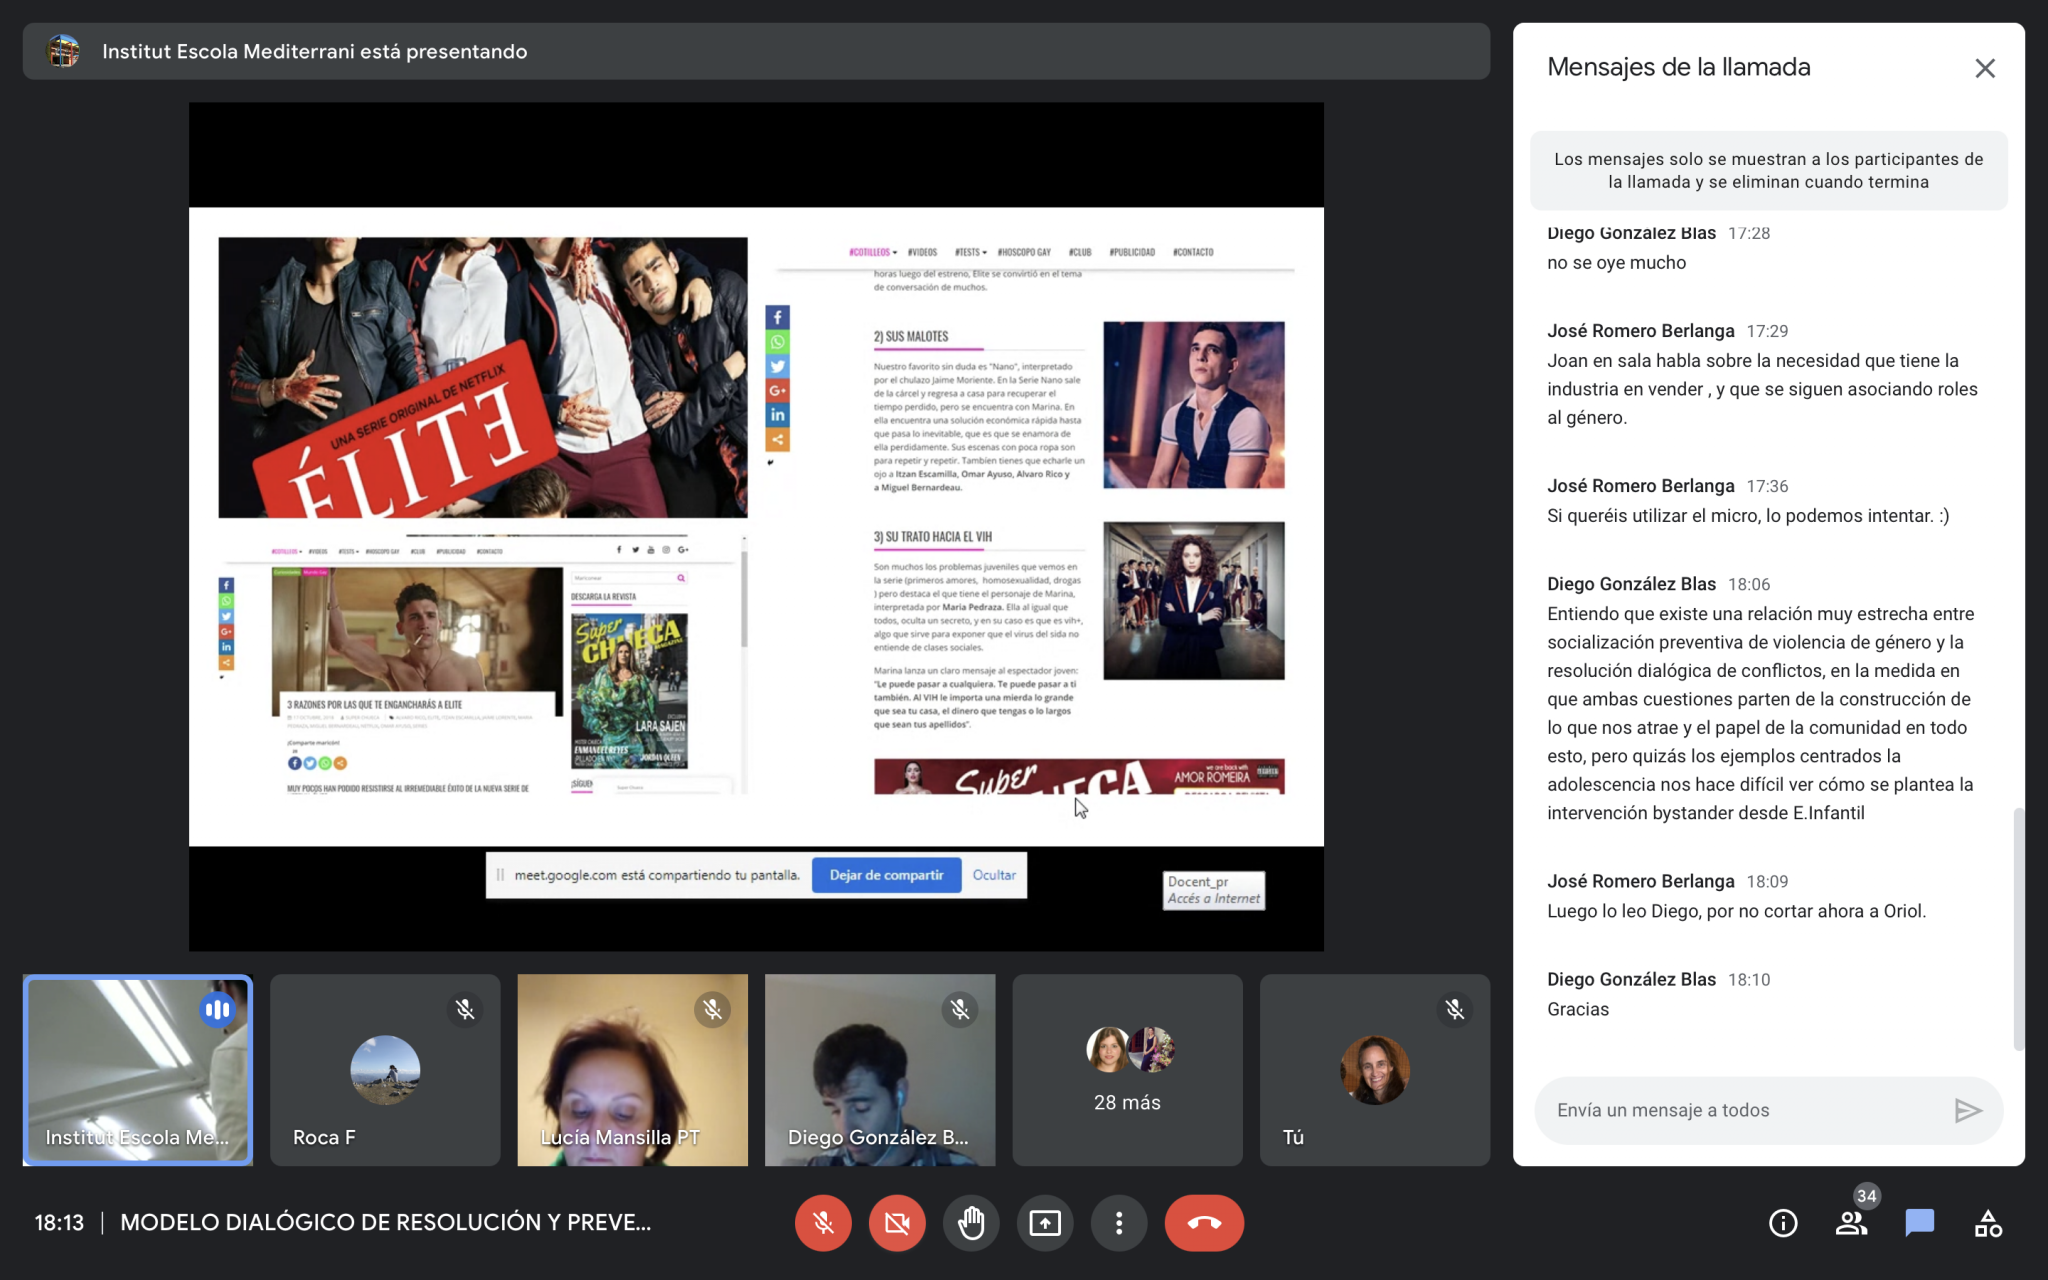Show the participants list with 34 badge
The height and width of the screenshot is (1280, 2048).
[1852, 1223]
